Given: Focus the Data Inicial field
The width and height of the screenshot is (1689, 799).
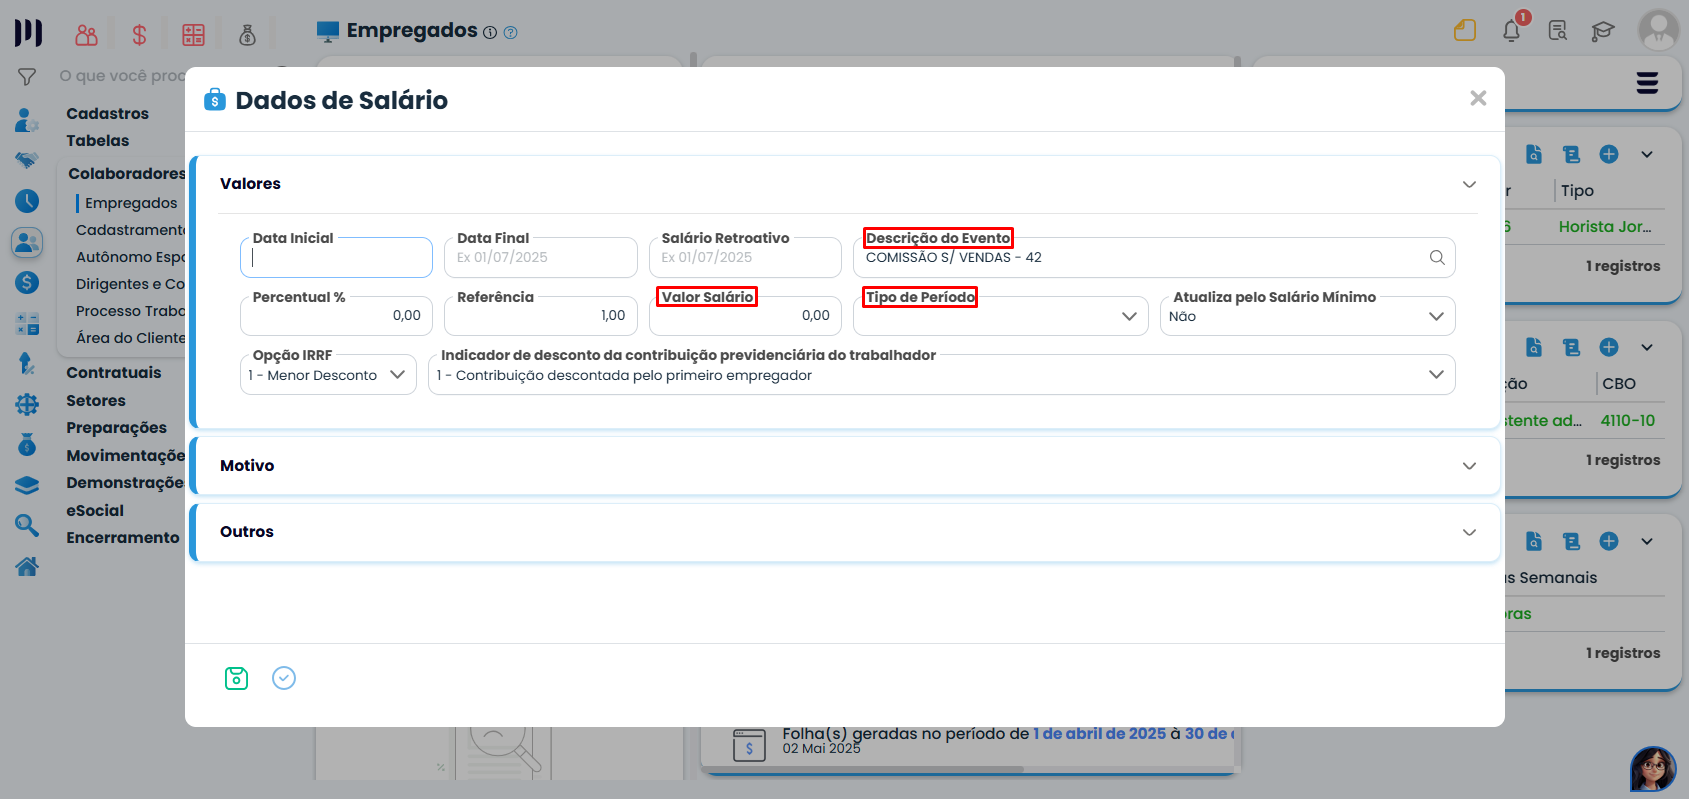Looking at the screenshot, I should [x=336, y=258].
